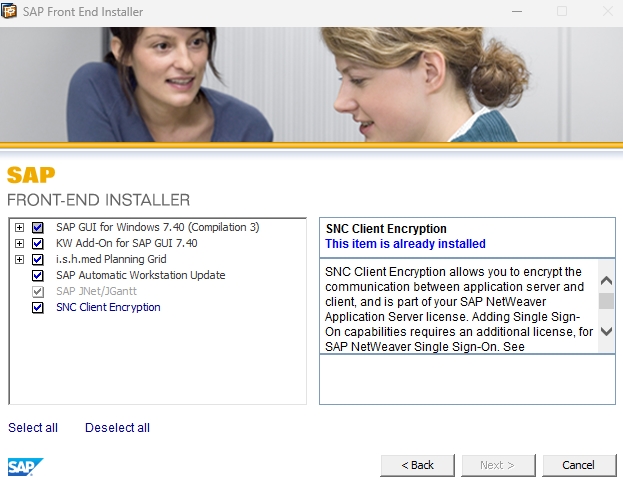Toggle the i.s.h.med Planning Grid checkbox
Viewport: 623px width, 483px height.
click(38, 259)
